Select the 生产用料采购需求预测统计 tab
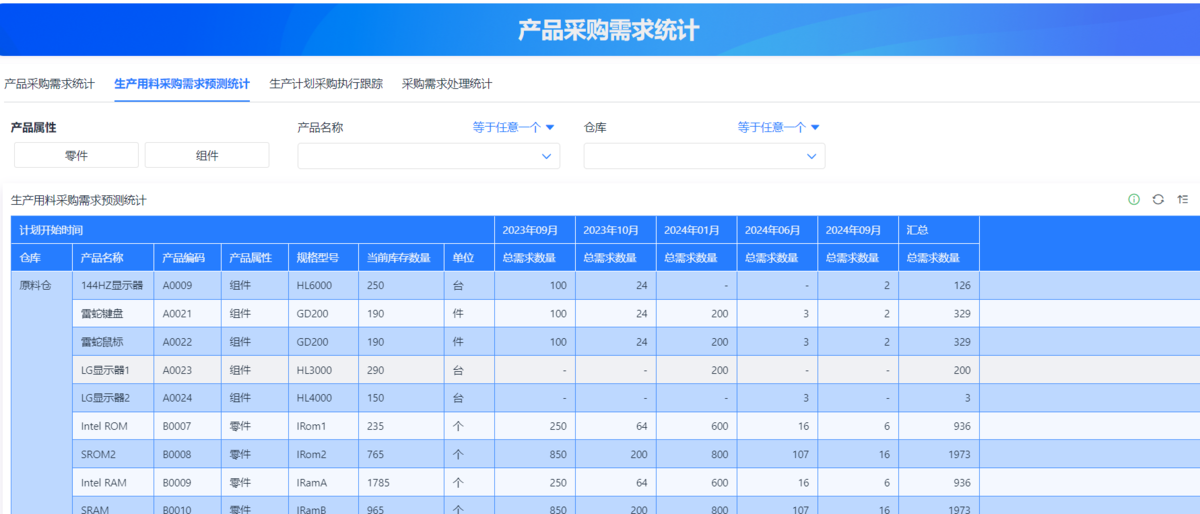The width and height of the screenshot is (1200, 514). [182, 84]
